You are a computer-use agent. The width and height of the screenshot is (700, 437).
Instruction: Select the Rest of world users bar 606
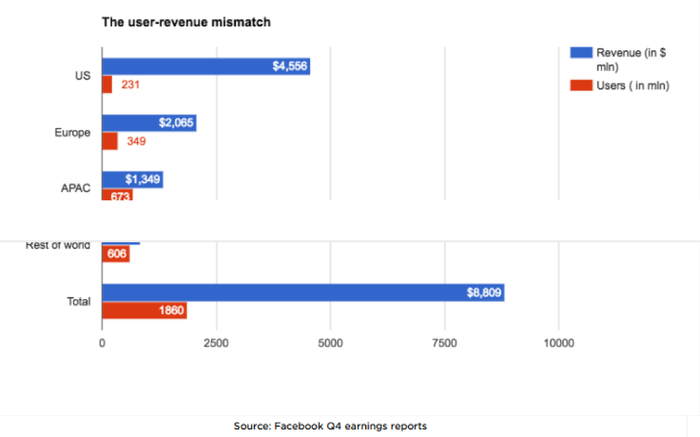(x=116, y=254)
